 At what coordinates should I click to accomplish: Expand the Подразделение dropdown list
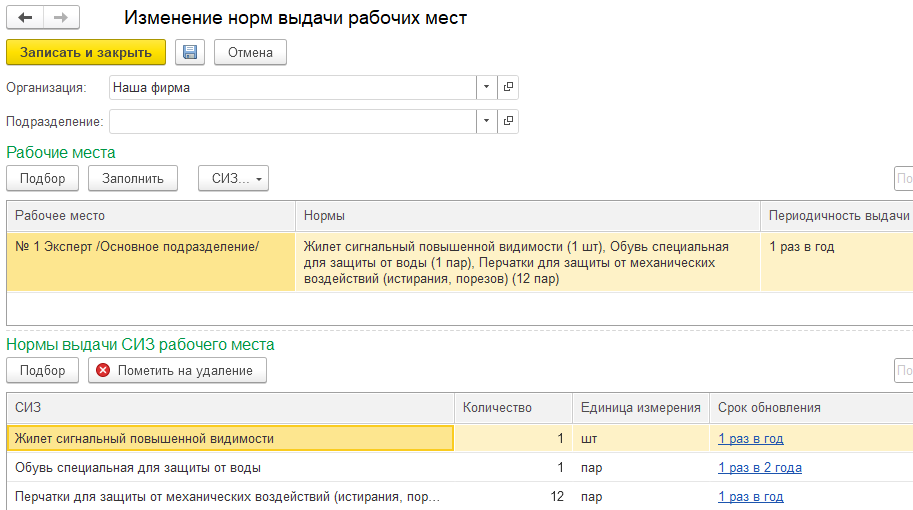486,121
